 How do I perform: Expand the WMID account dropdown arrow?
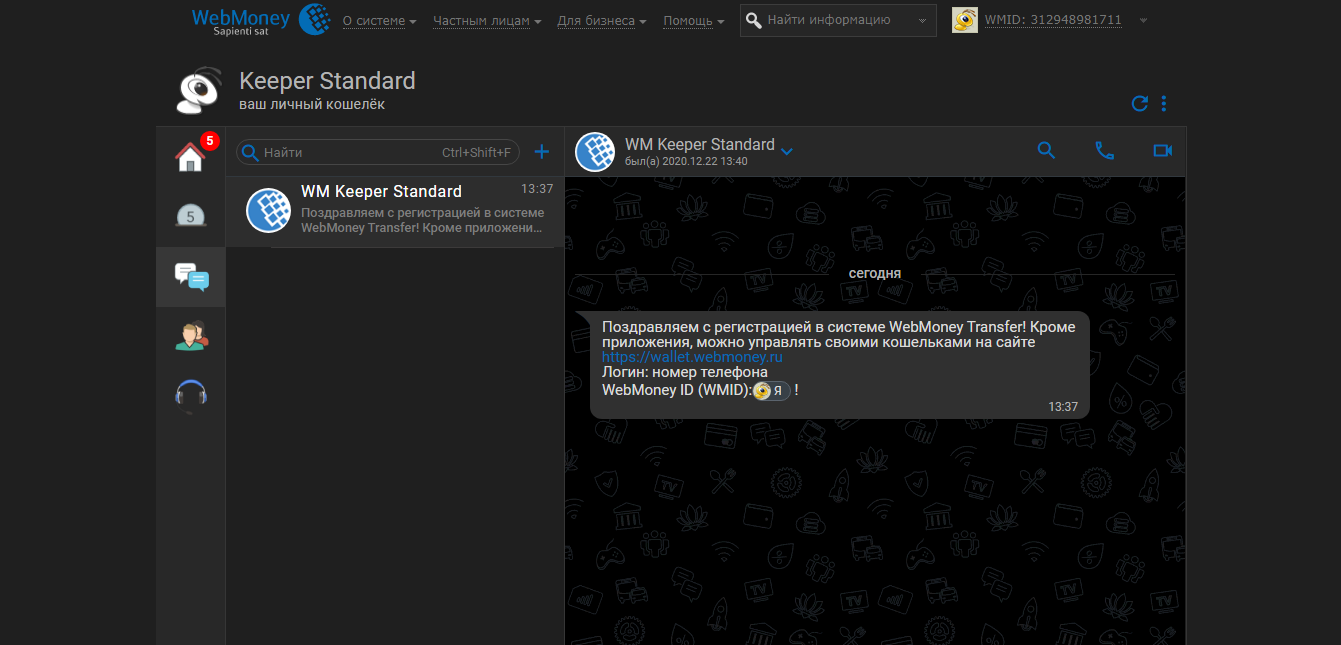pyautogui.click(x=1144, y=20)
